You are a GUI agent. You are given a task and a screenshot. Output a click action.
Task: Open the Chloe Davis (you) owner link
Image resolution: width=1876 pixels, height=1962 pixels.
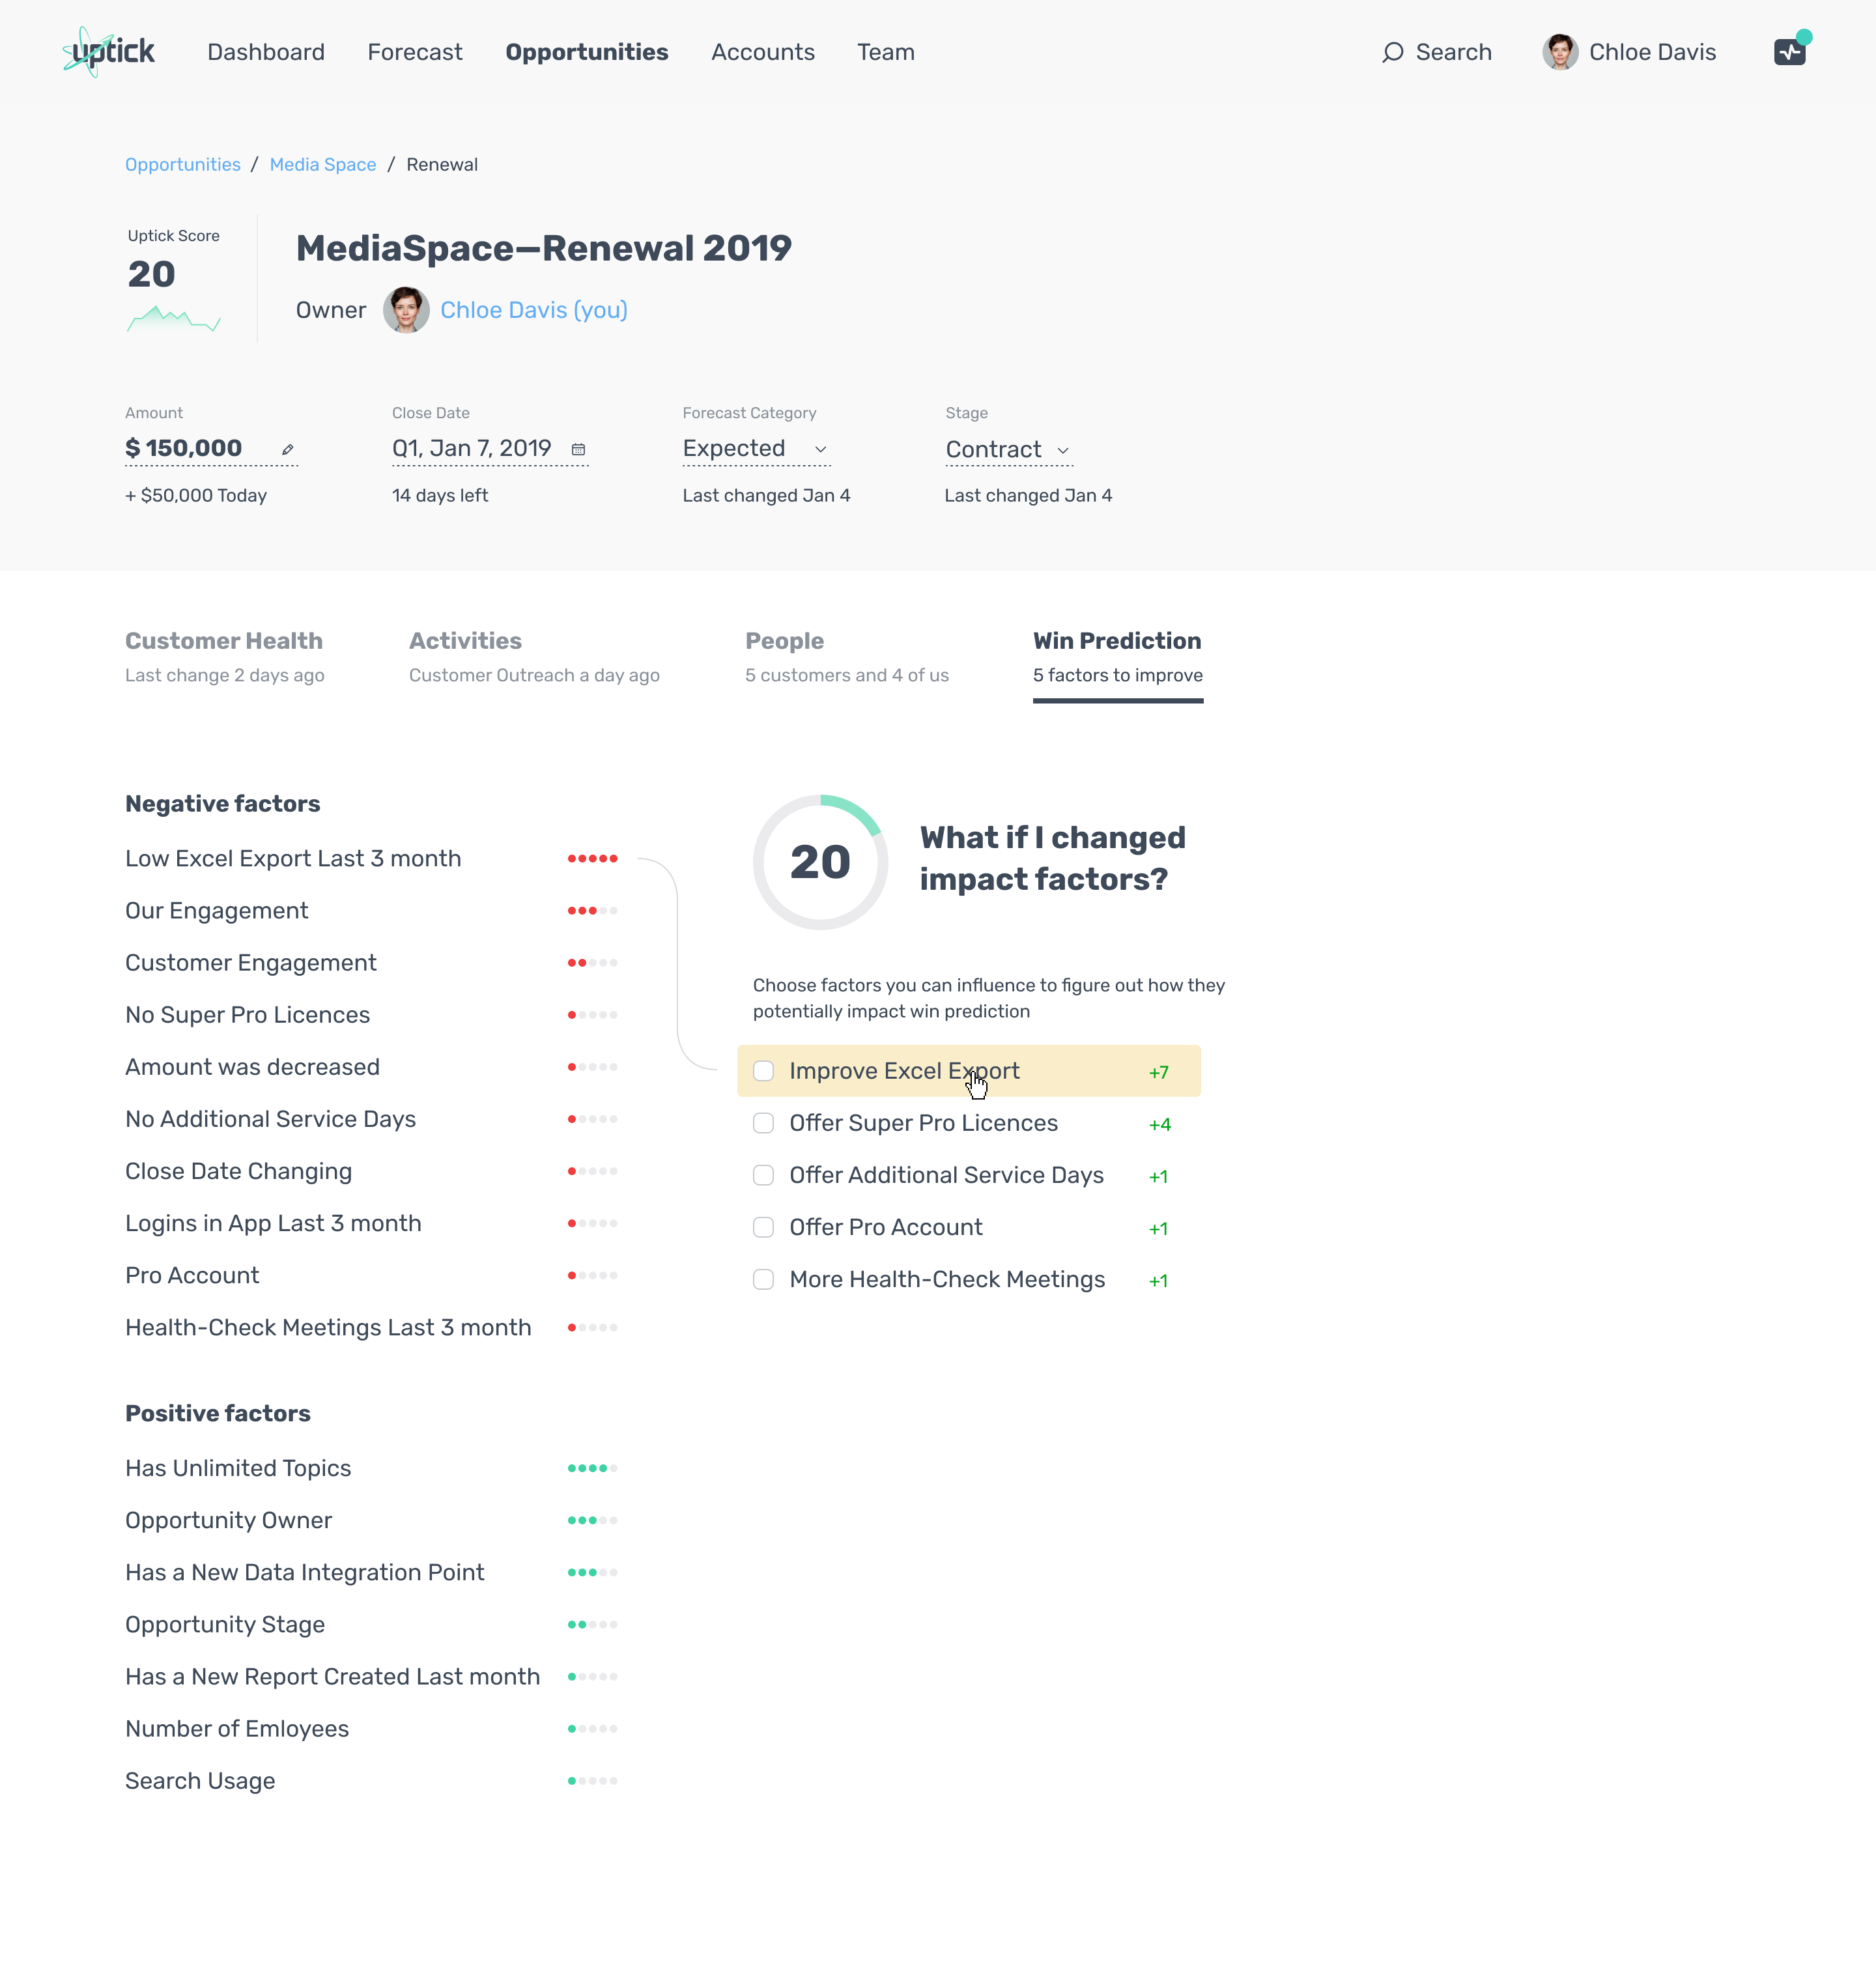point(533,310)
